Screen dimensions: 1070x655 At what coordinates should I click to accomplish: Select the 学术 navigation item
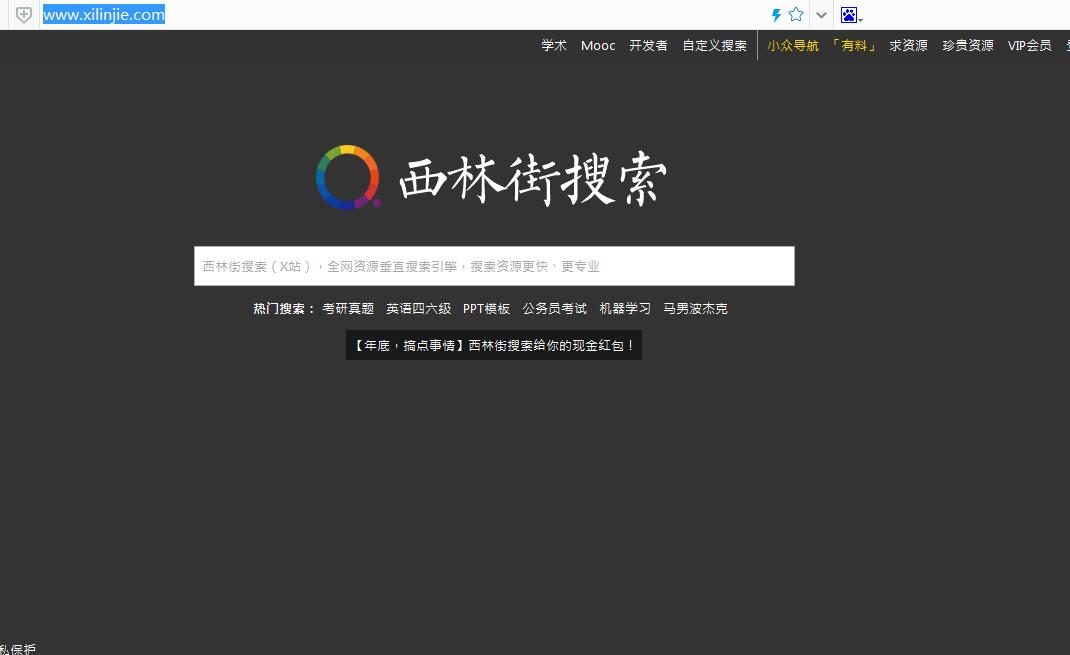pos(554,45)
